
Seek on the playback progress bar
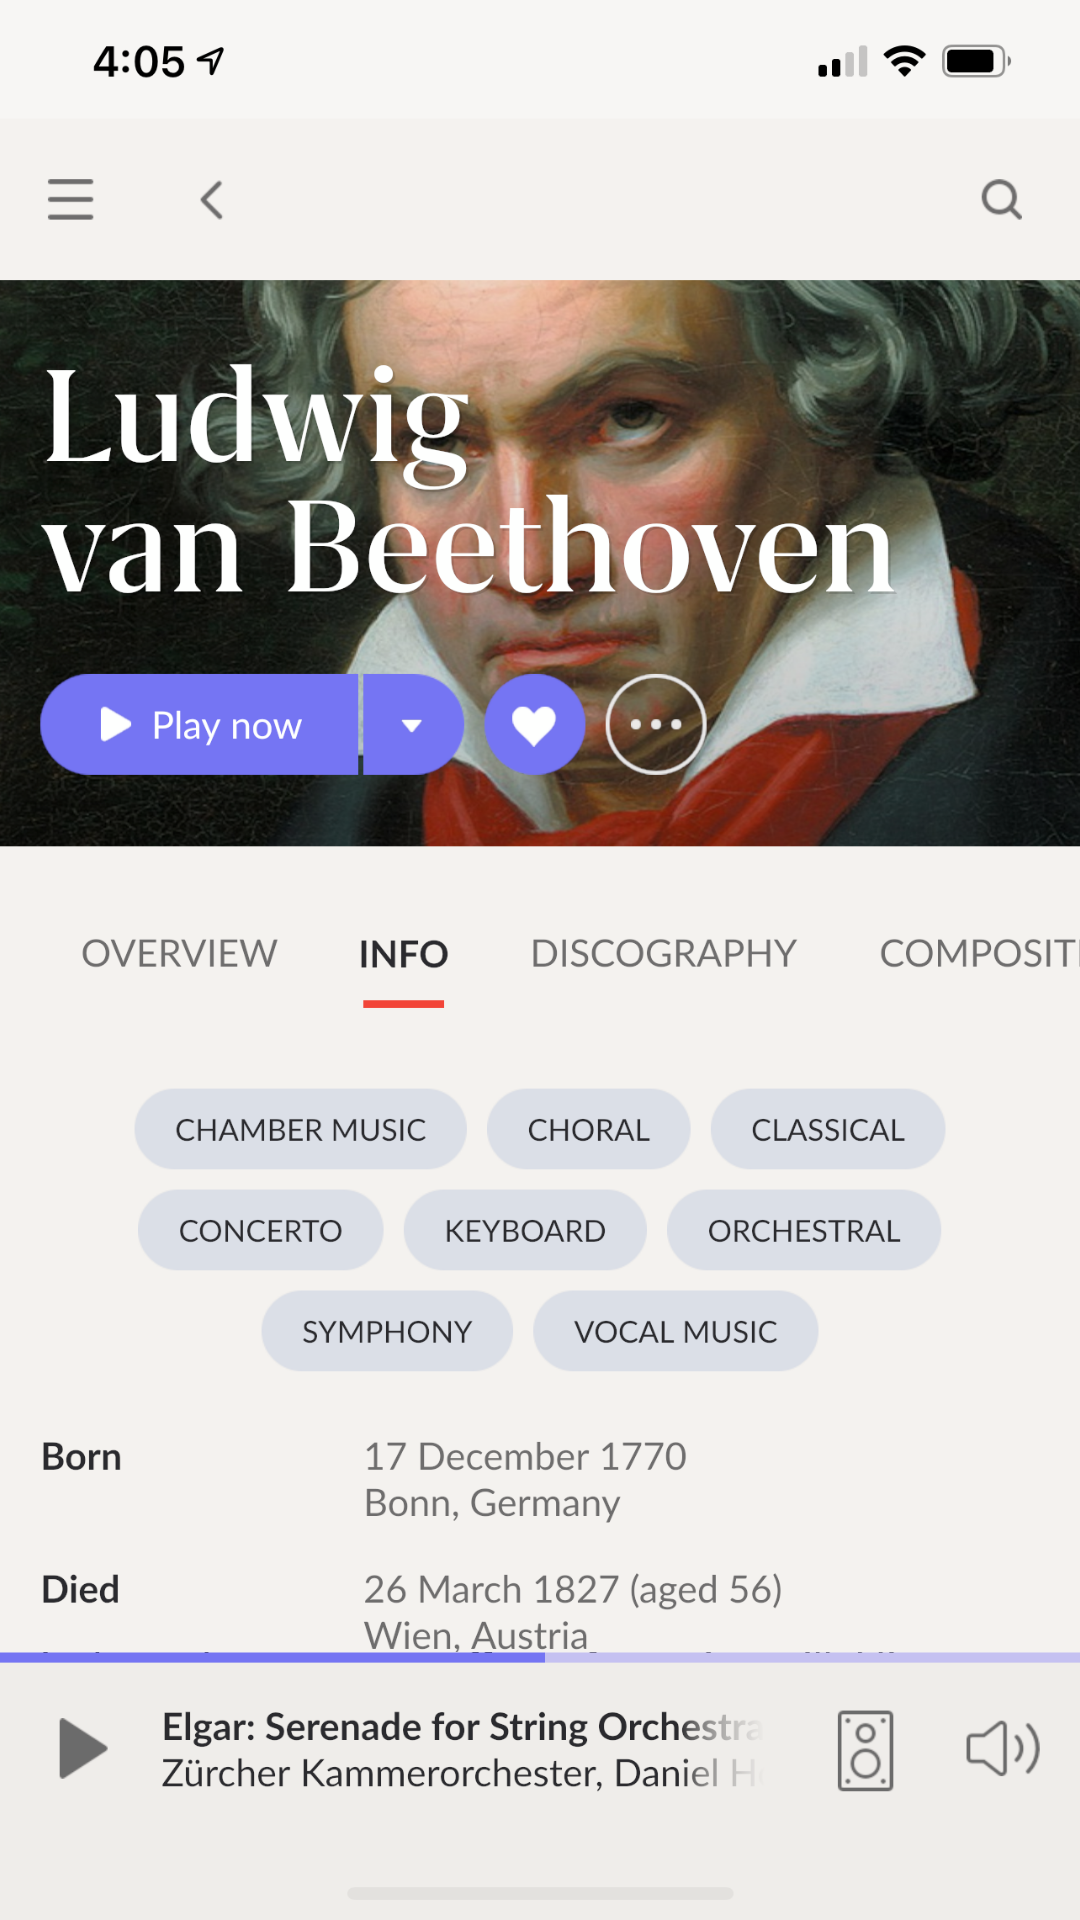click(540, 1657)
